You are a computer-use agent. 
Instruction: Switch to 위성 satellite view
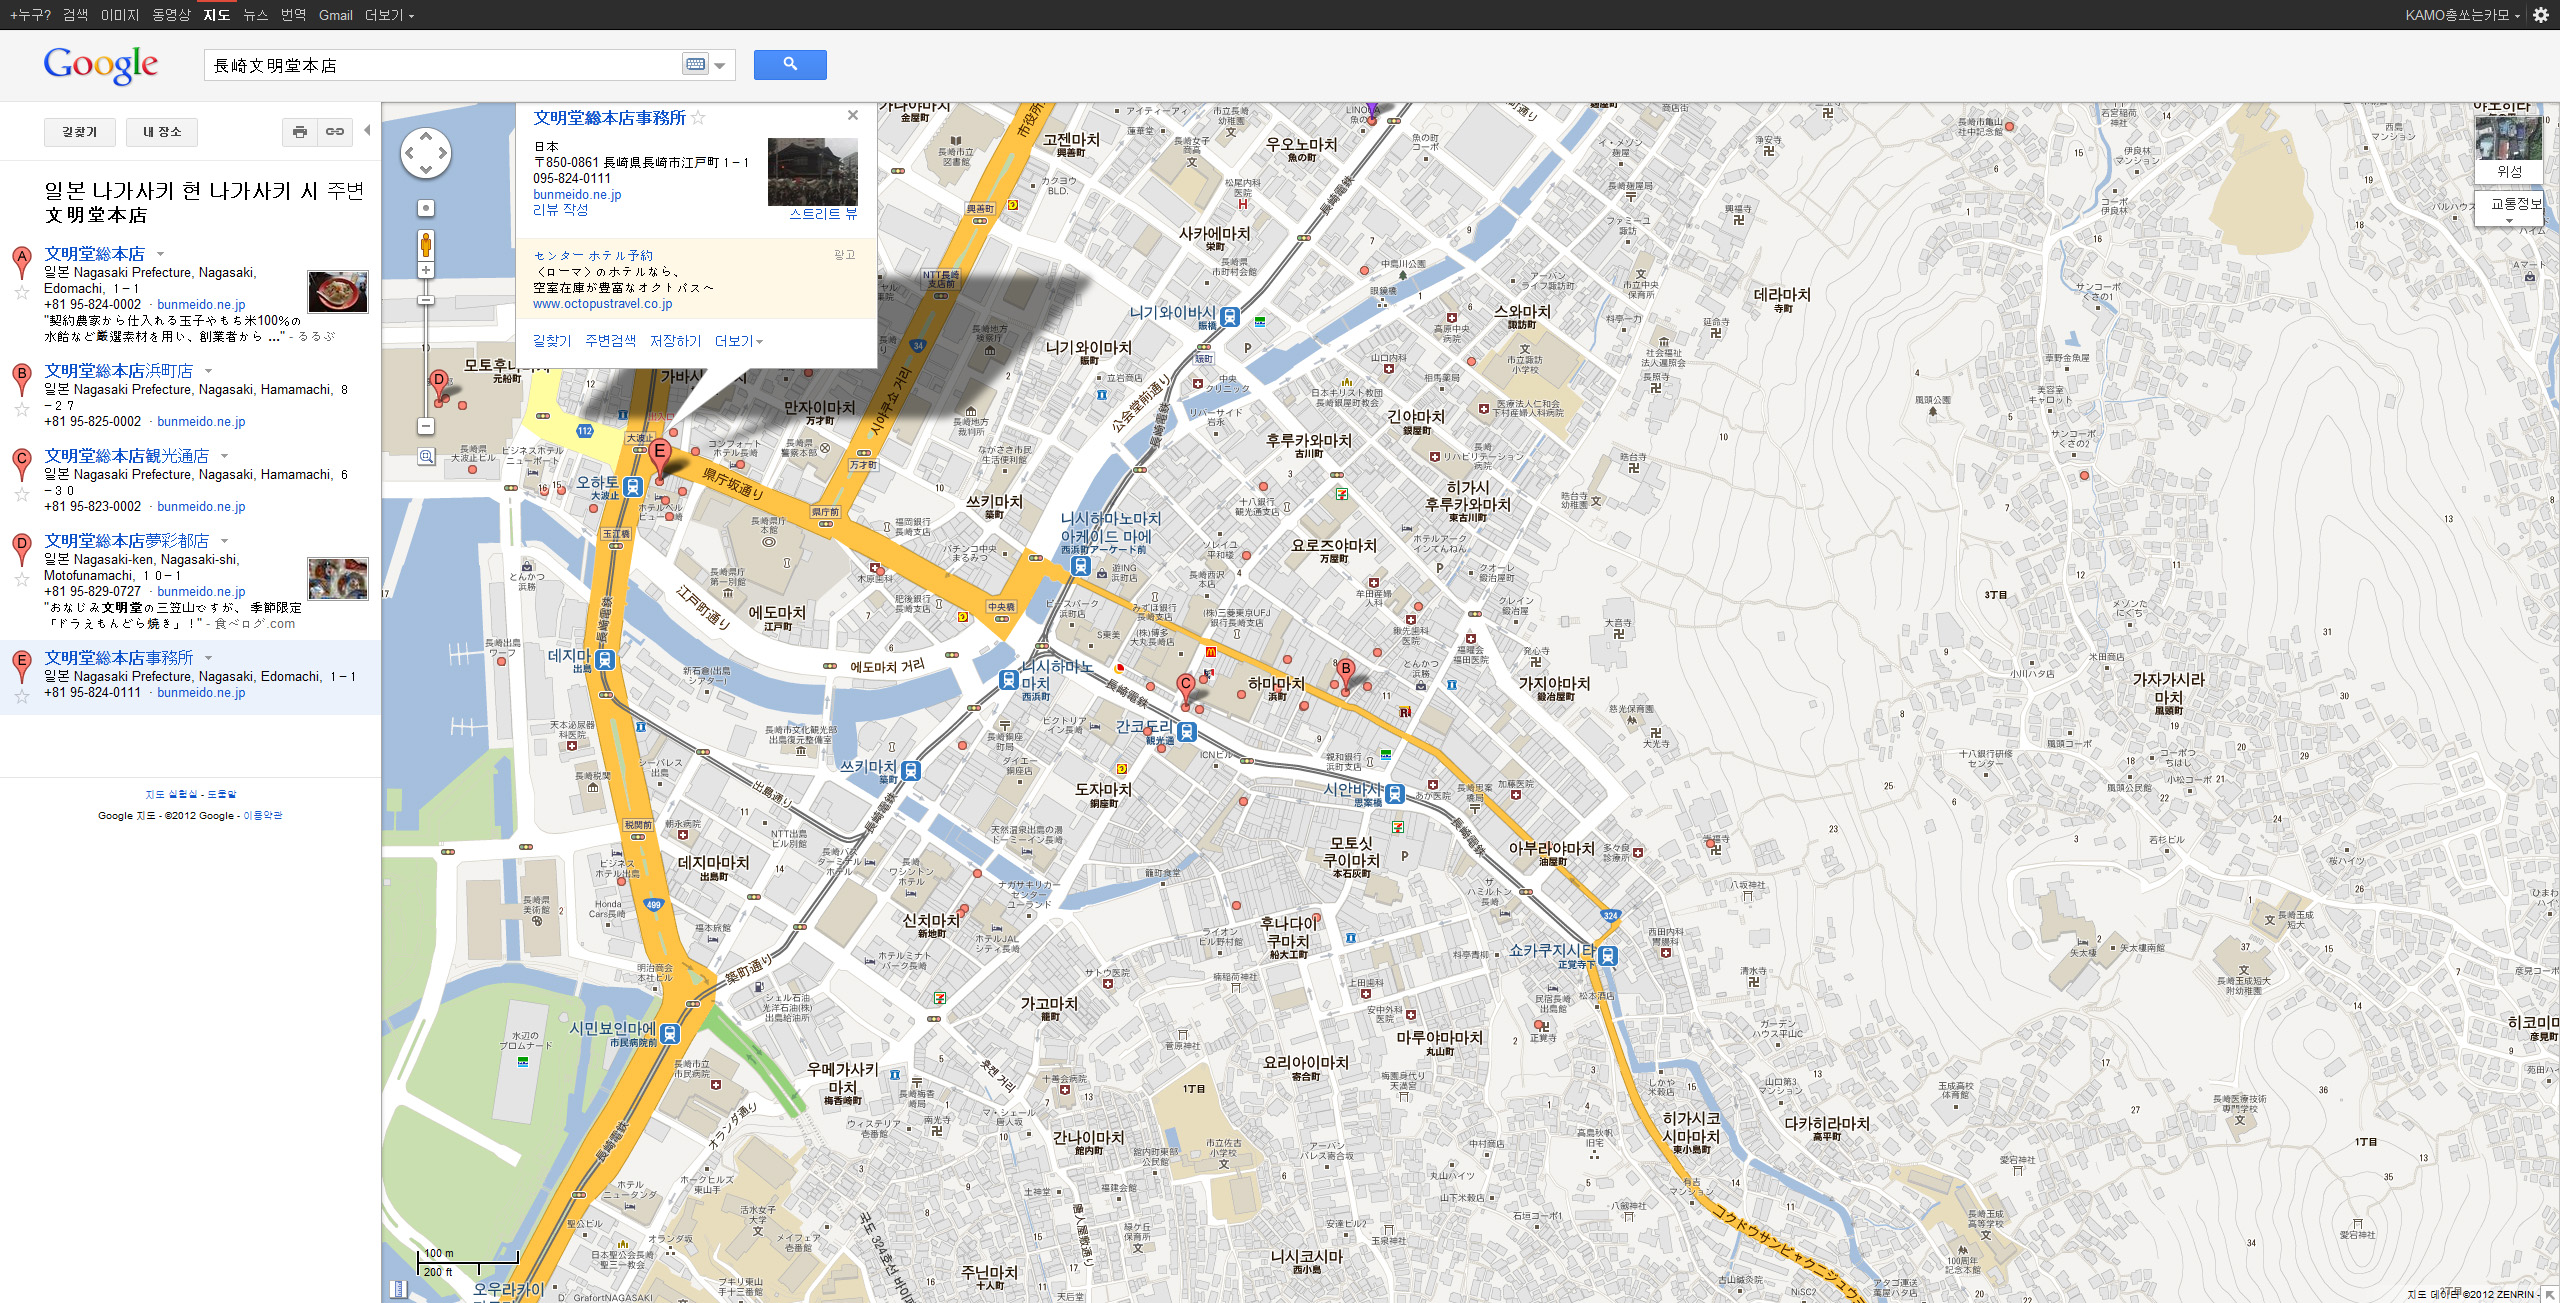(2509, 149)
